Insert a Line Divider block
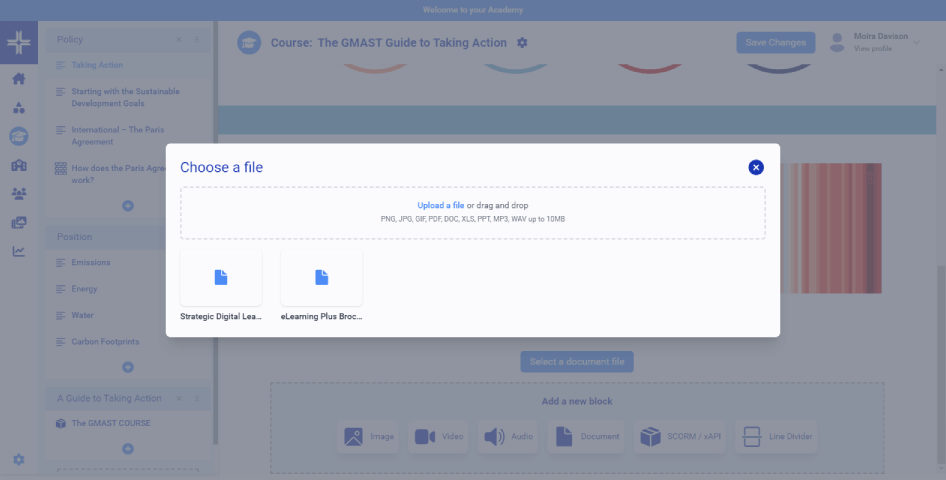 (776, 437)
